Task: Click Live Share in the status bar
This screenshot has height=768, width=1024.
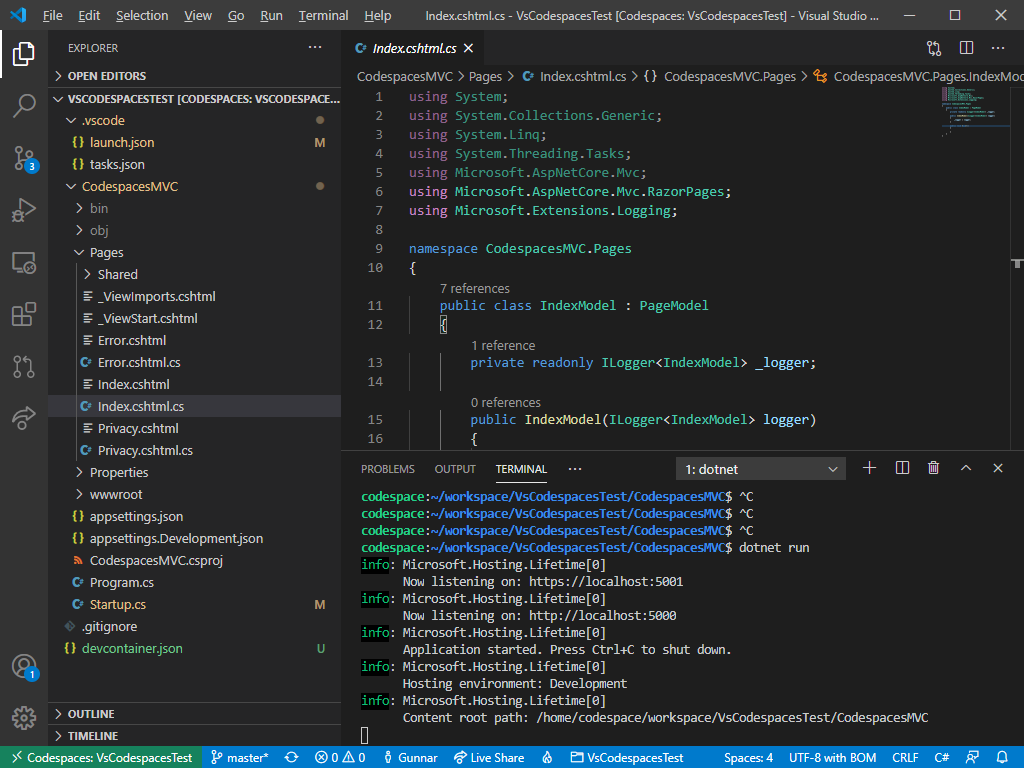Action: pyautogui.click(x=489, y=757)
